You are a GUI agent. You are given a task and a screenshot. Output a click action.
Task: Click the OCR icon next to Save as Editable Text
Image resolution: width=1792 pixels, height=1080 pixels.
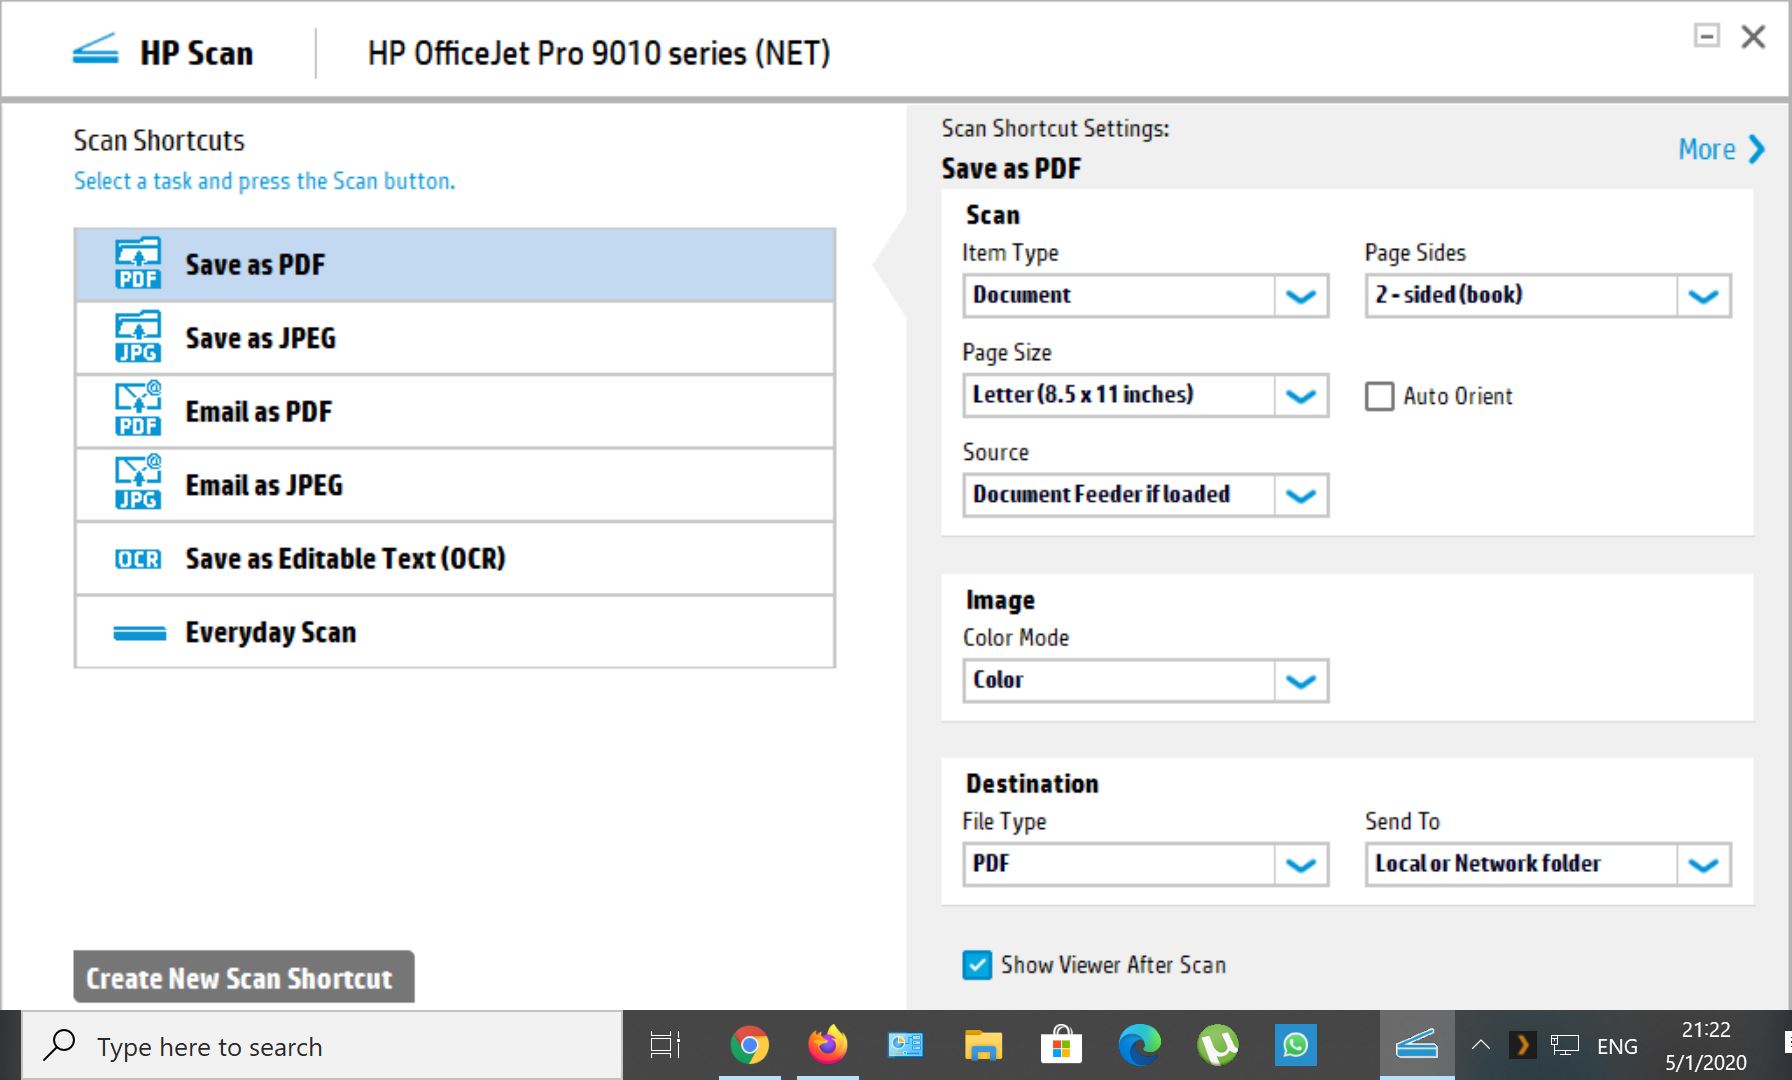click(x=139, y=558)
